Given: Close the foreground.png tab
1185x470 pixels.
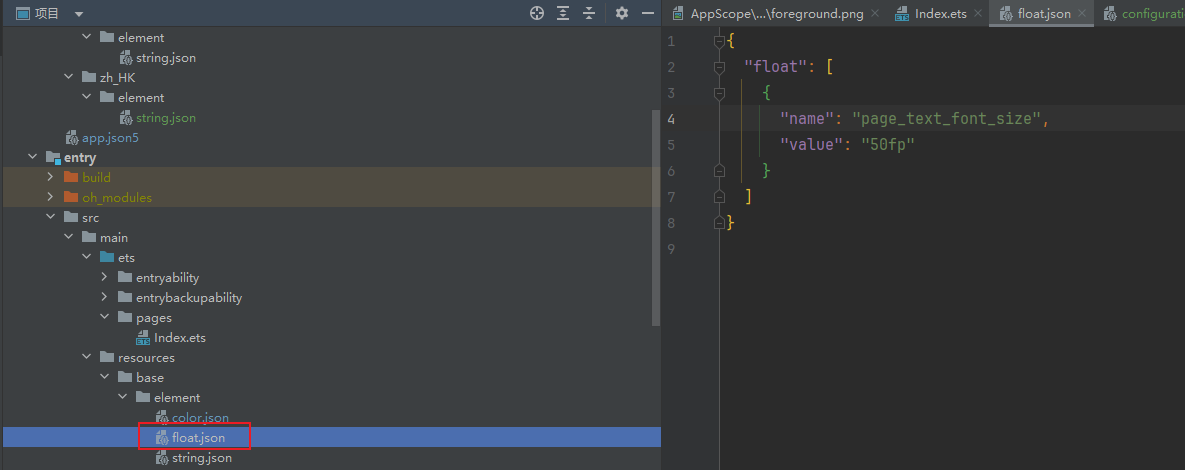Looking at the screenshot, I should pyautogui.click(x=874, y=14).
